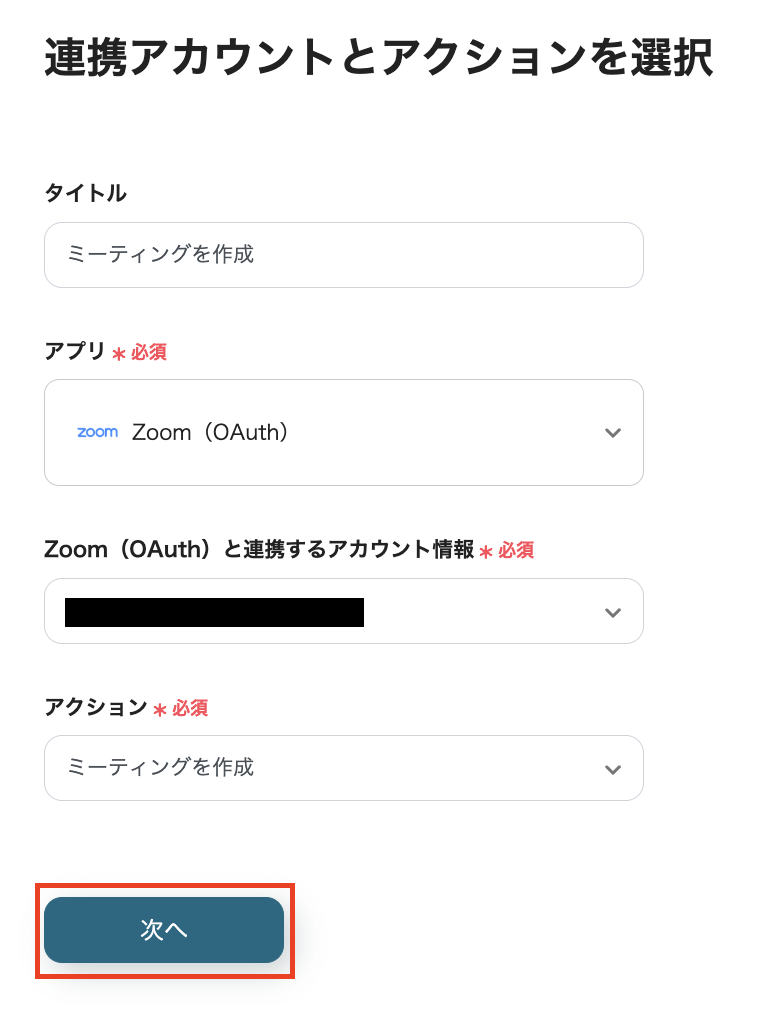Click the red asterisk beside アプリ label
This screenshot has width=774, height=1024.
point(119,353)
